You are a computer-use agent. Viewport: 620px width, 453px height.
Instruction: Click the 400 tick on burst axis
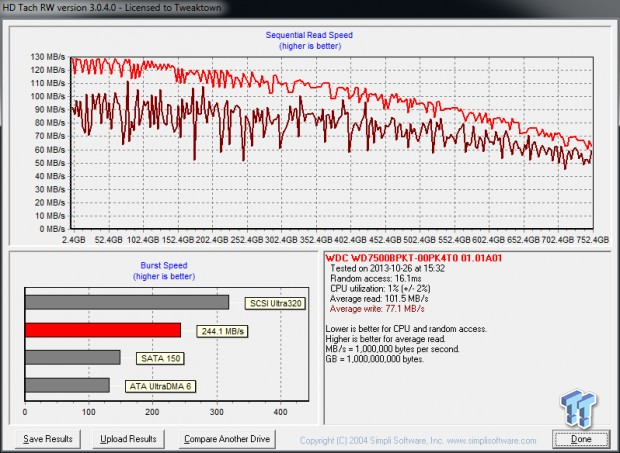coord(280,412)
